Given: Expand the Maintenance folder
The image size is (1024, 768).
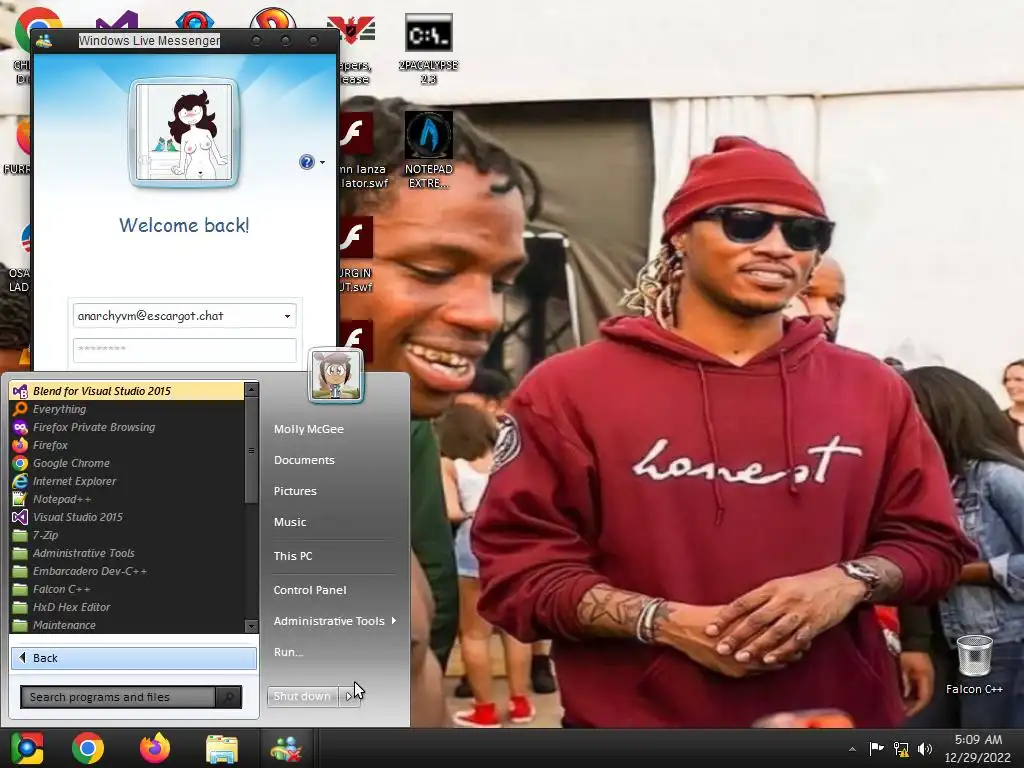Looking at the screenshot, I should [x=127, y=625].
